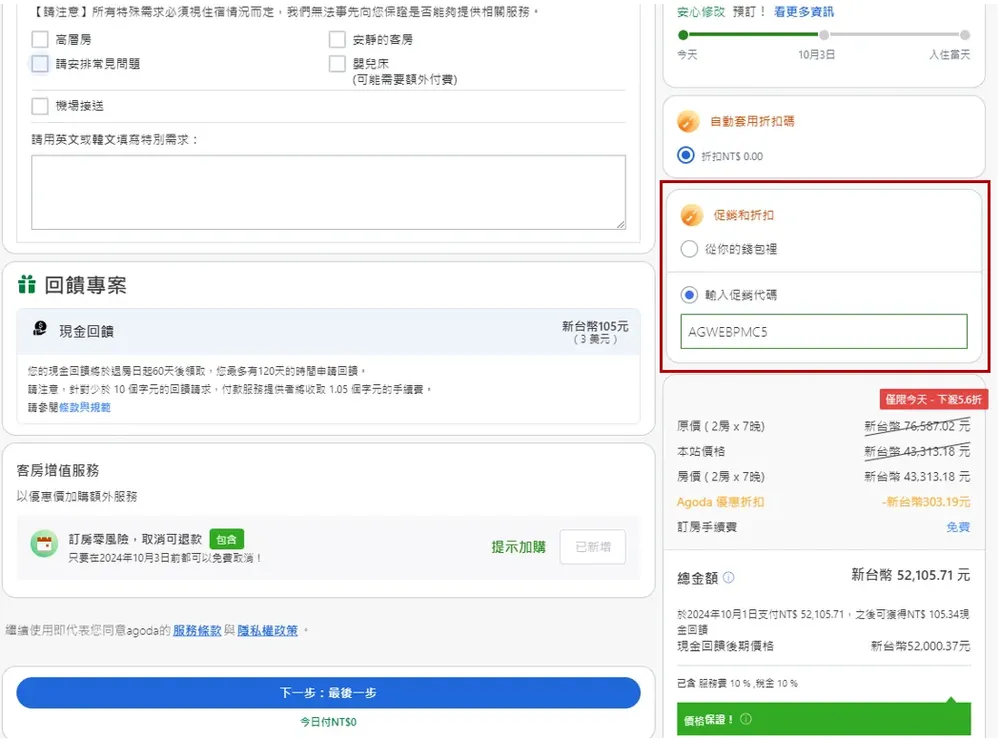
Task: Select the 輸入促銷代碼 radio option
Action: tap(689, 295)
